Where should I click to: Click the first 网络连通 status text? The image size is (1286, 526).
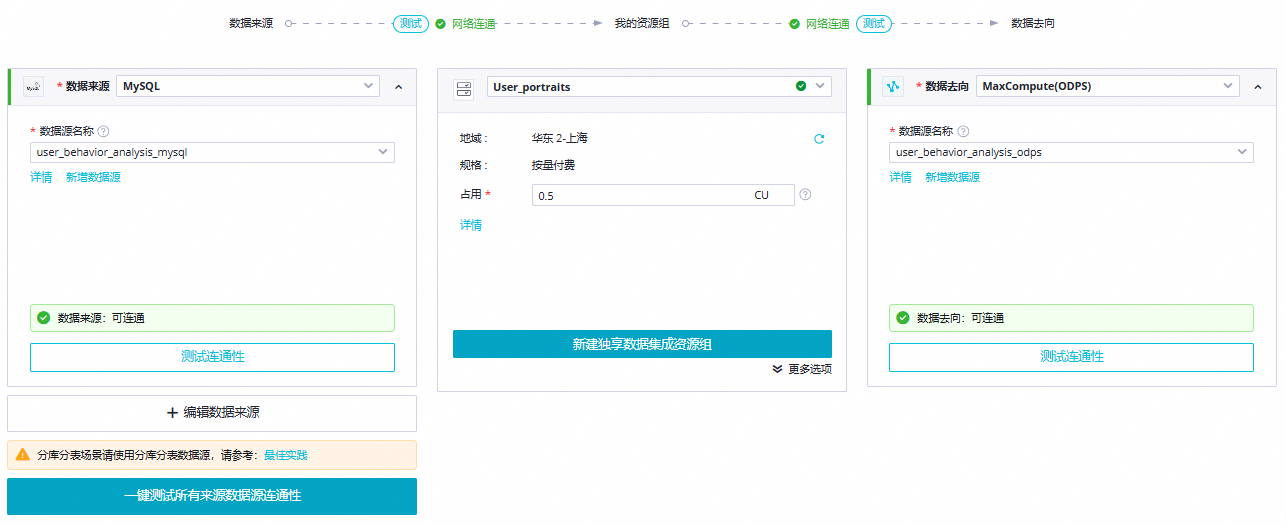[474, 23]
